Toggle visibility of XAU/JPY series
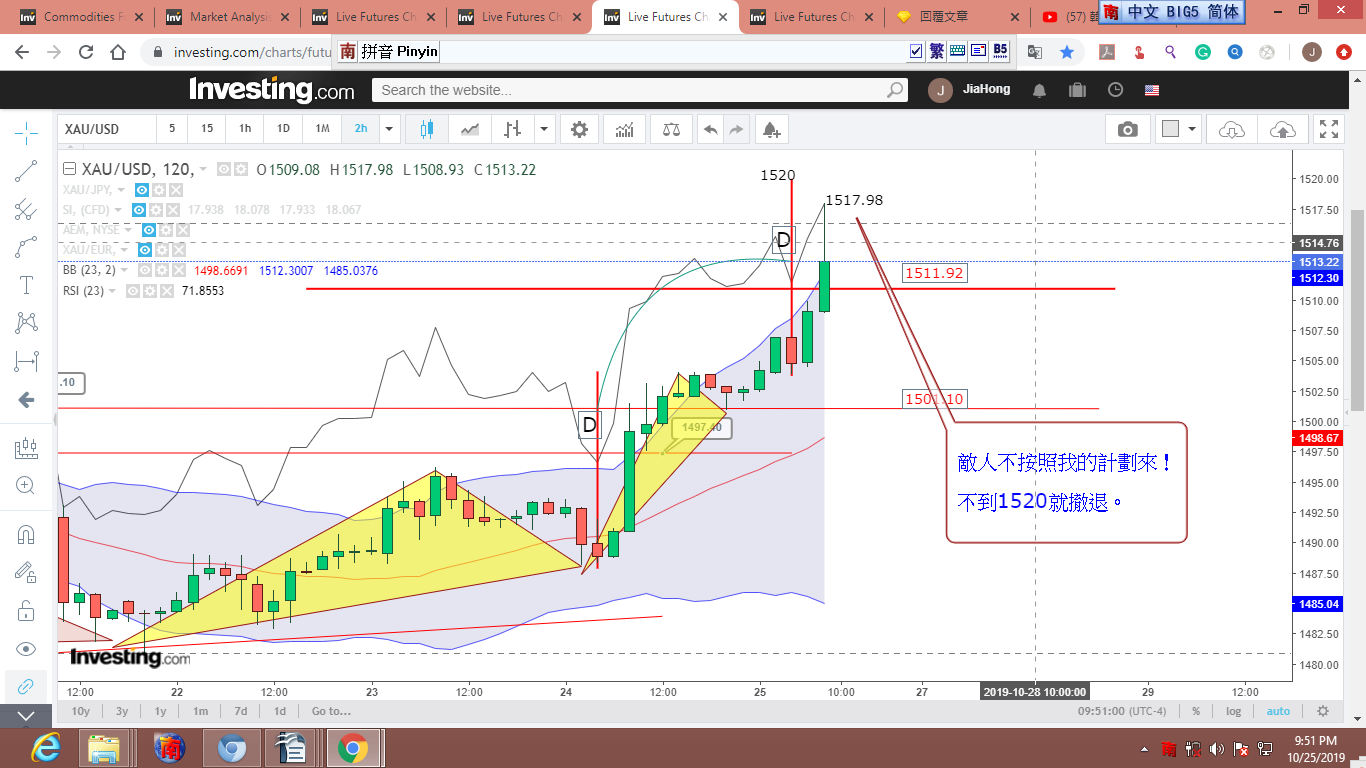Screen dimensions: 1366x768 142,190
